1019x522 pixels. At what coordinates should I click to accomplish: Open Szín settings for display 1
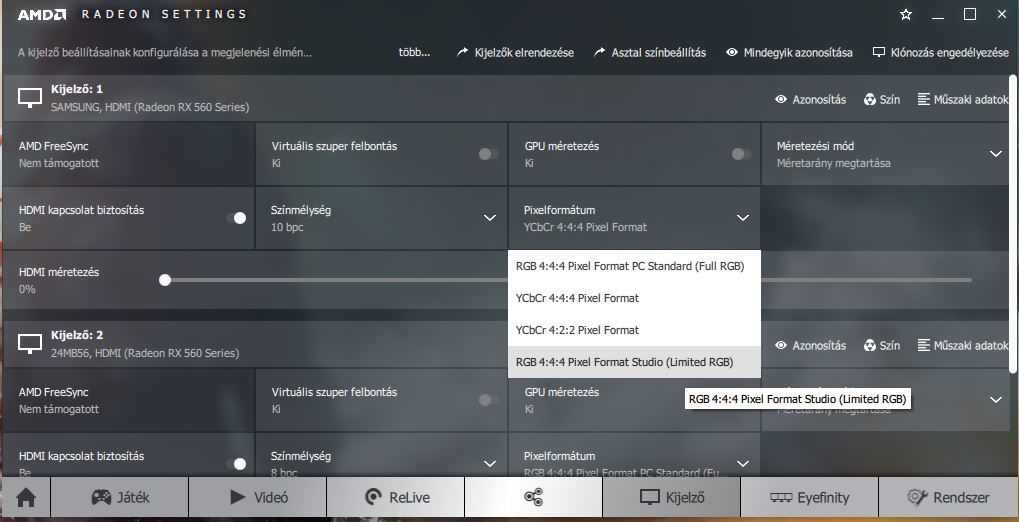[882, 99]
